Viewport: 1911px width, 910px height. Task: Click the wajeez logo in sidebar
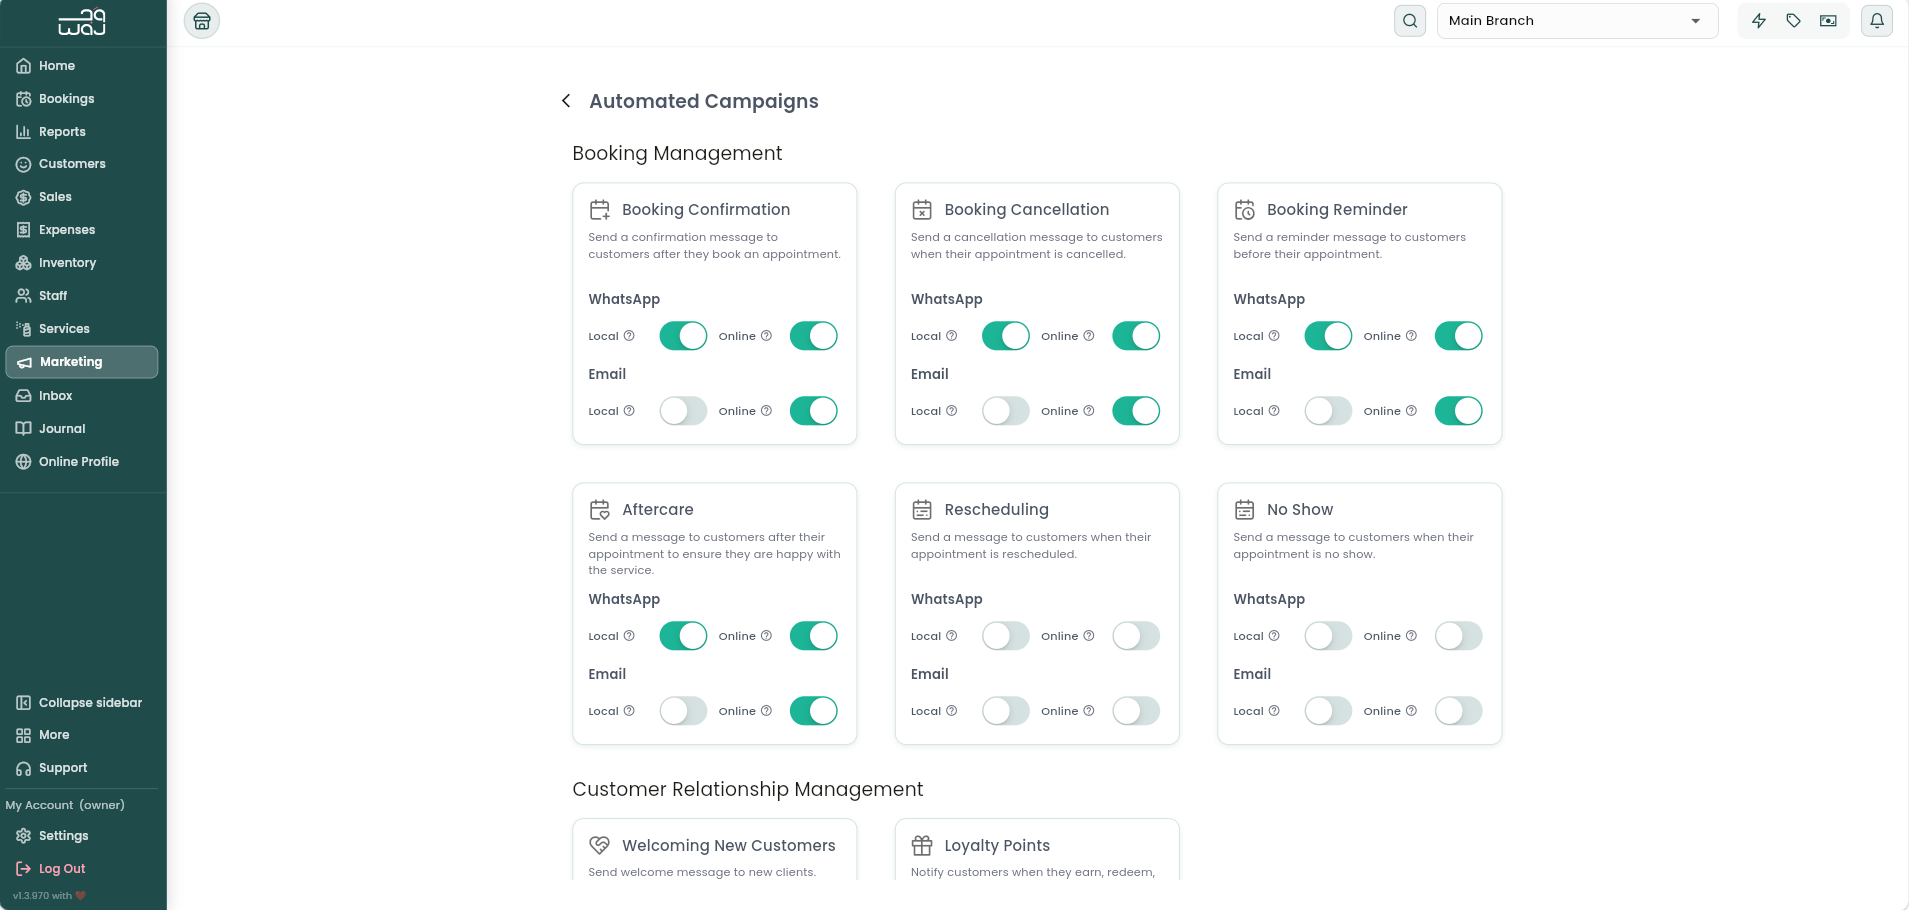[x=82, y=22]
